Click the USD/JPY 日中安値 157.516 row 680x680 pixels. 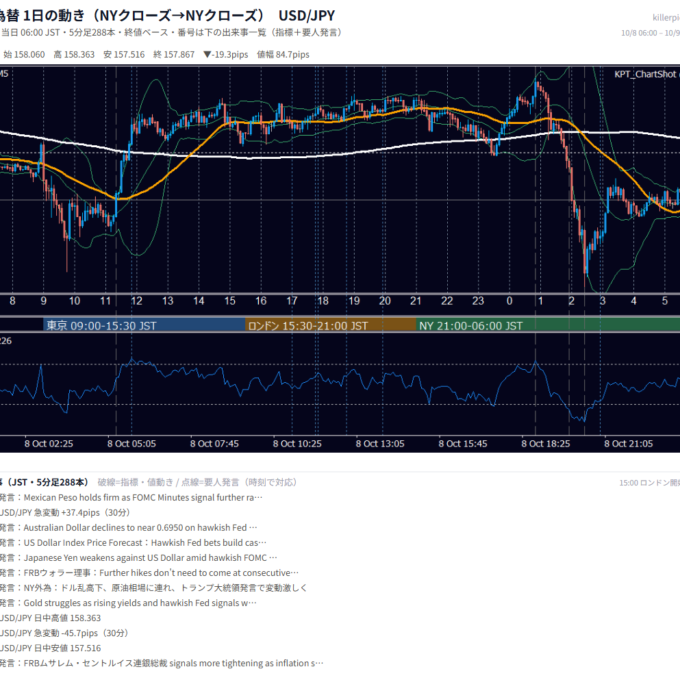(50, 648)
